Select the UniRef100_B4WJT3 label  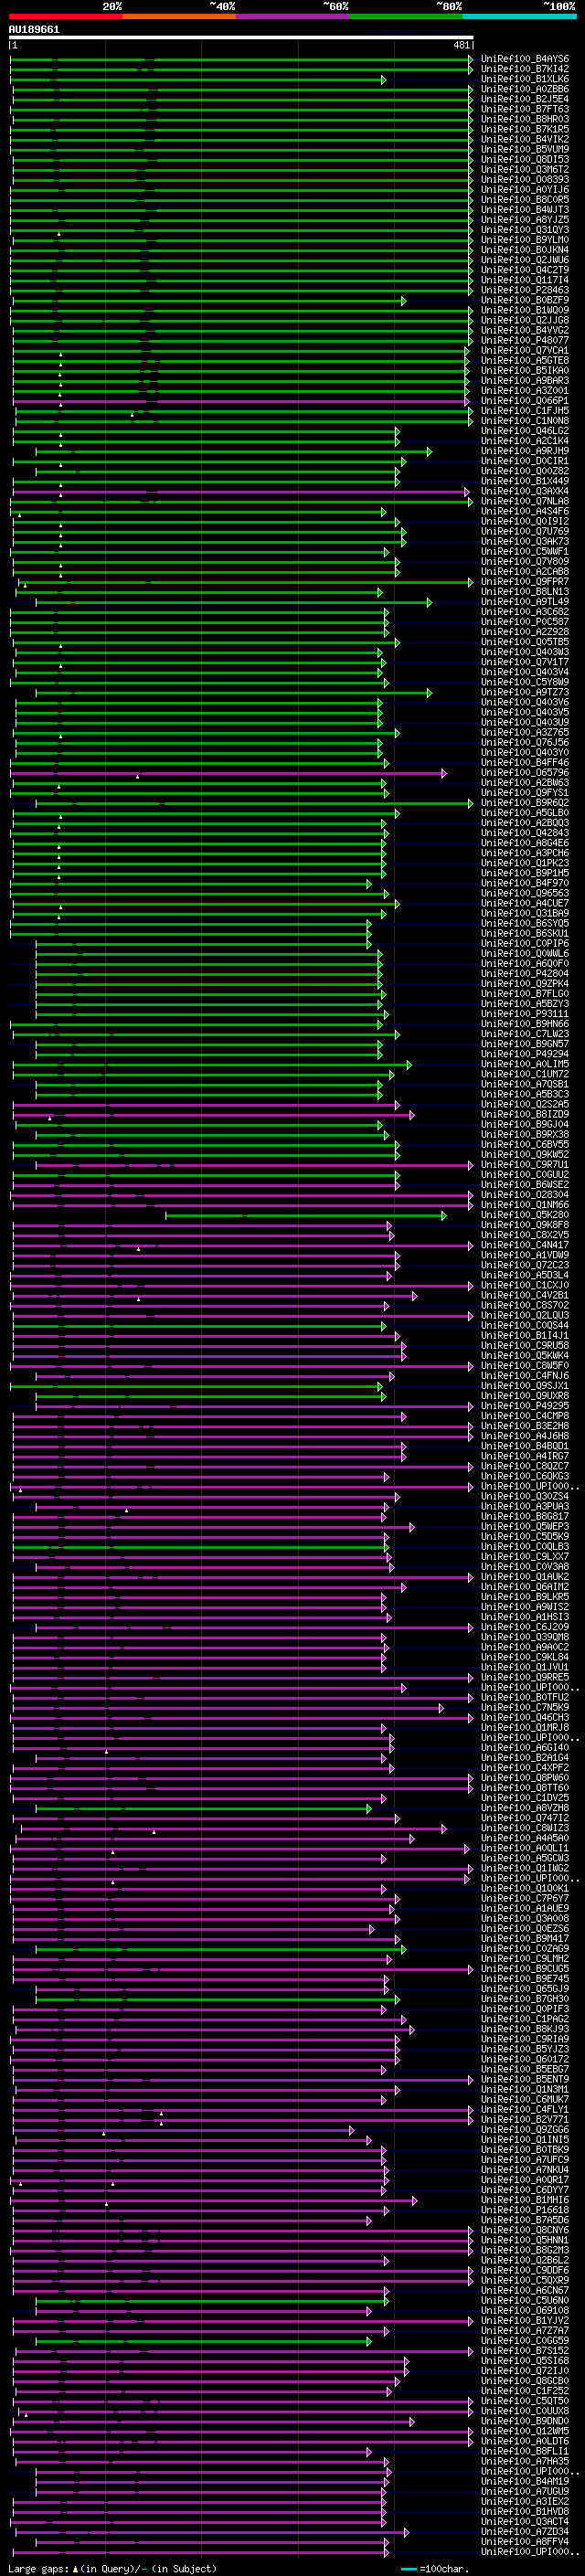point(525,210)
